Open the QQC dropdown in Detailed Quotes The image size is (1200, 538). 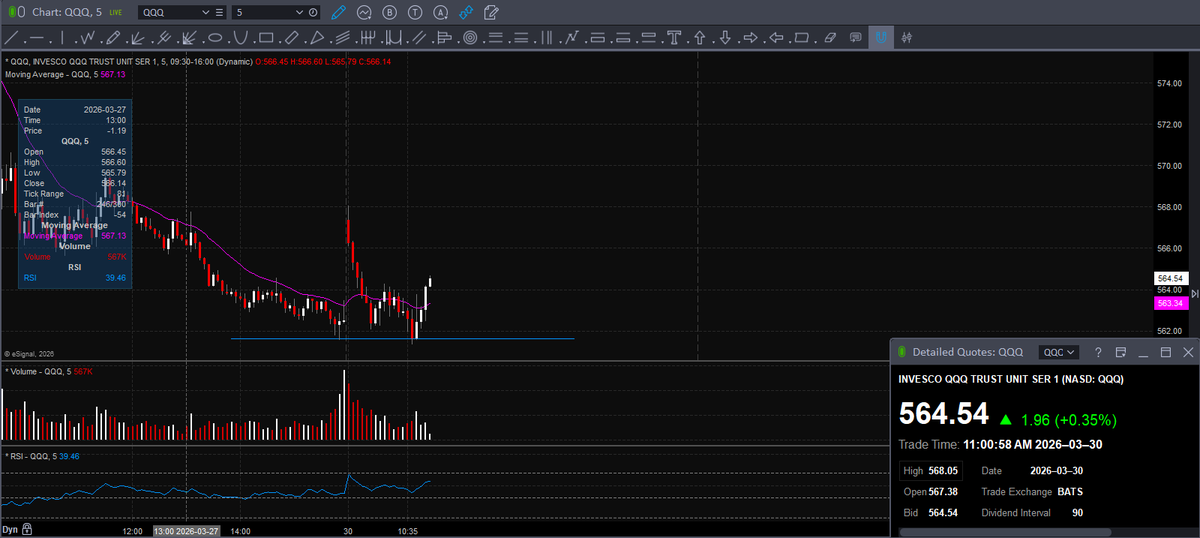tap(1059, 352)
